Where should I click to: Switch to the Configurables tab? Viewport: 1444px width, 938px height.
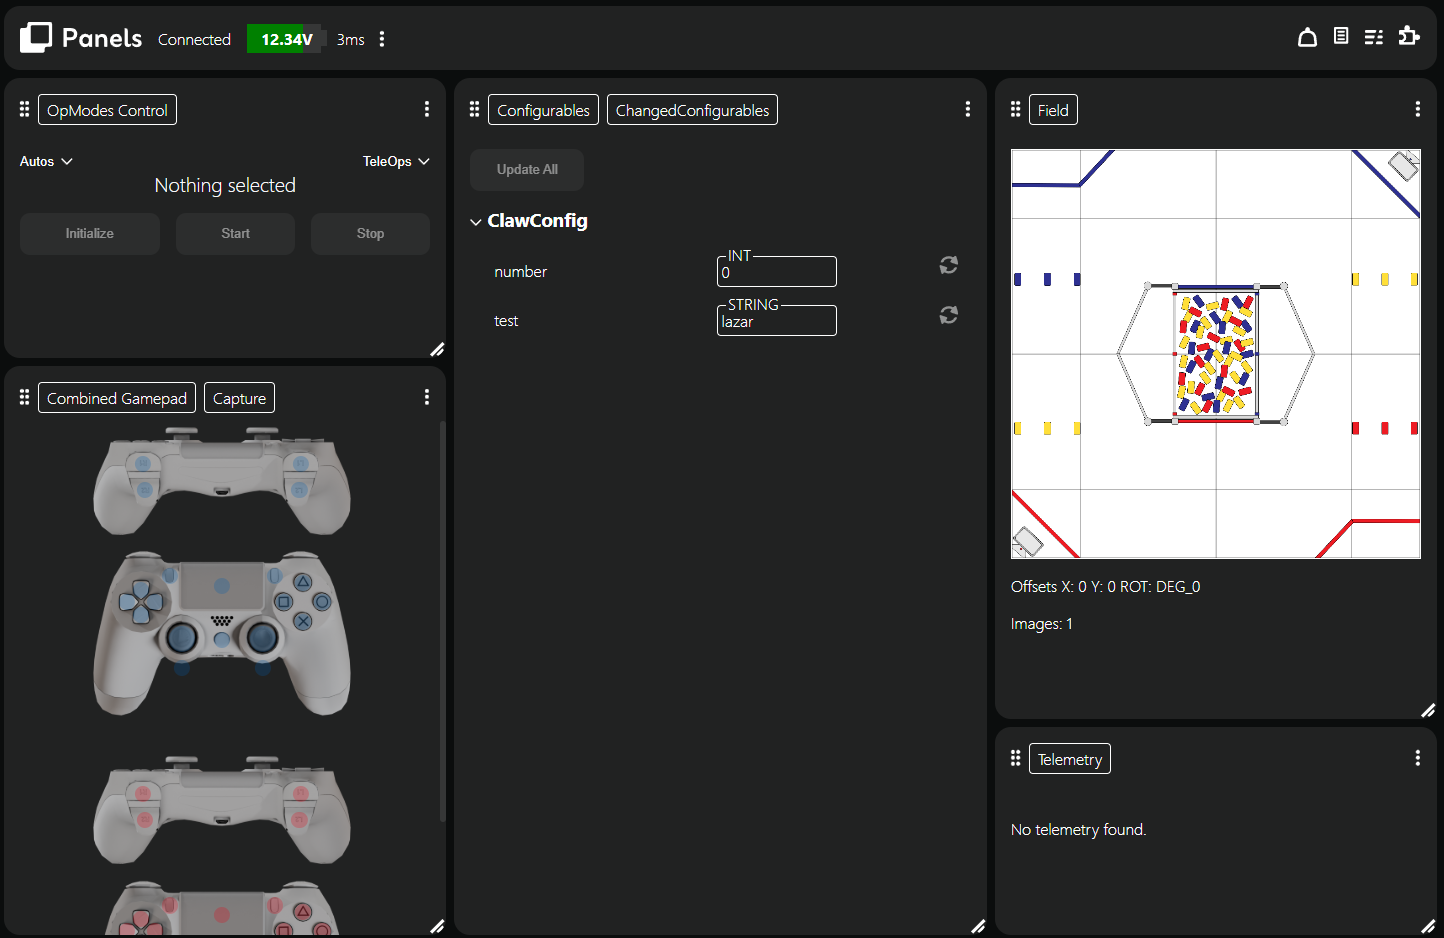[x=543, y=110]
